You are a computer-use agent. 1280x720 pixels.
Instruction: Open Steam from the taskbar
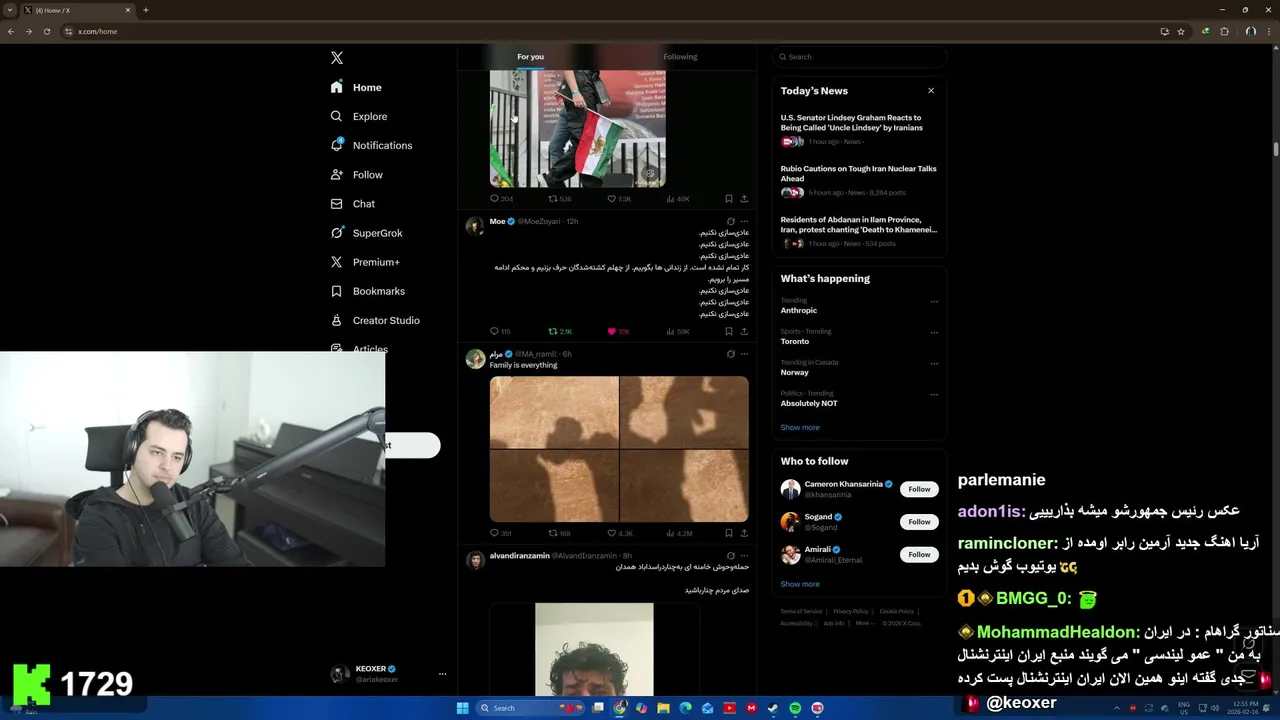[x=773, y=708]
